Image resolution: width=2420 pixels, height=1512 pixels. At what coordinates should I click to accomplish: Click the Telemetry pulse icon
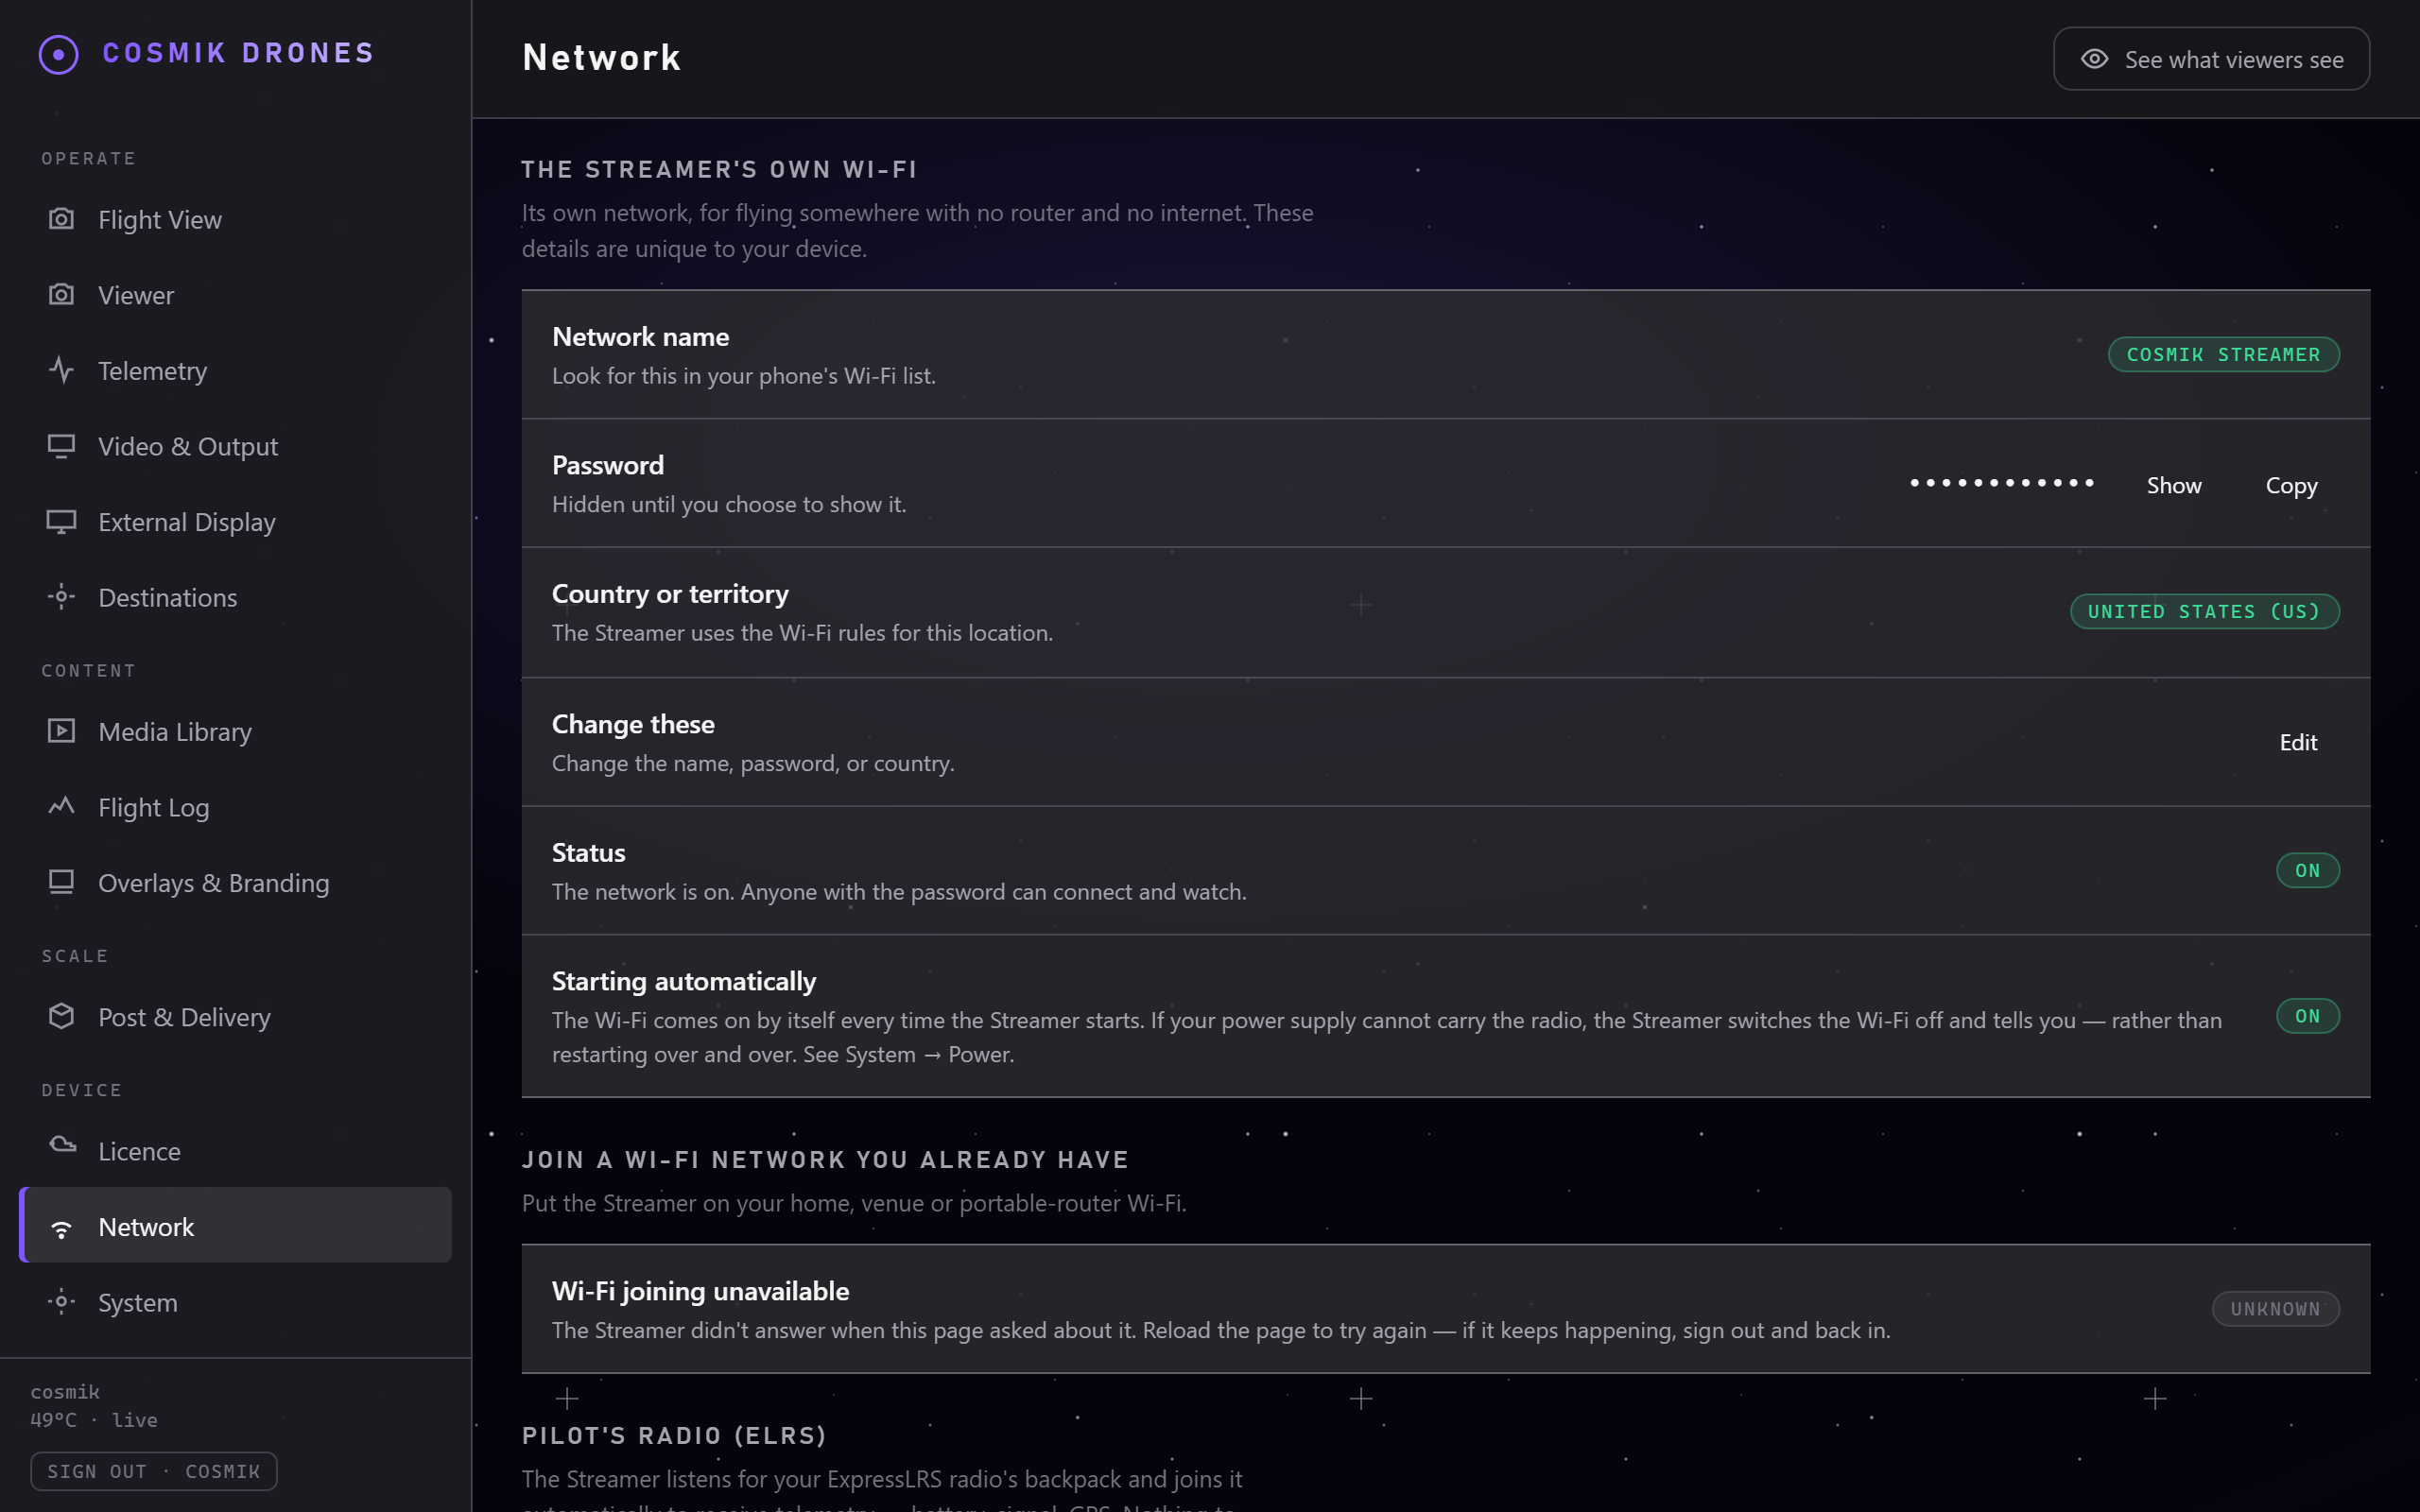[61, 370]
